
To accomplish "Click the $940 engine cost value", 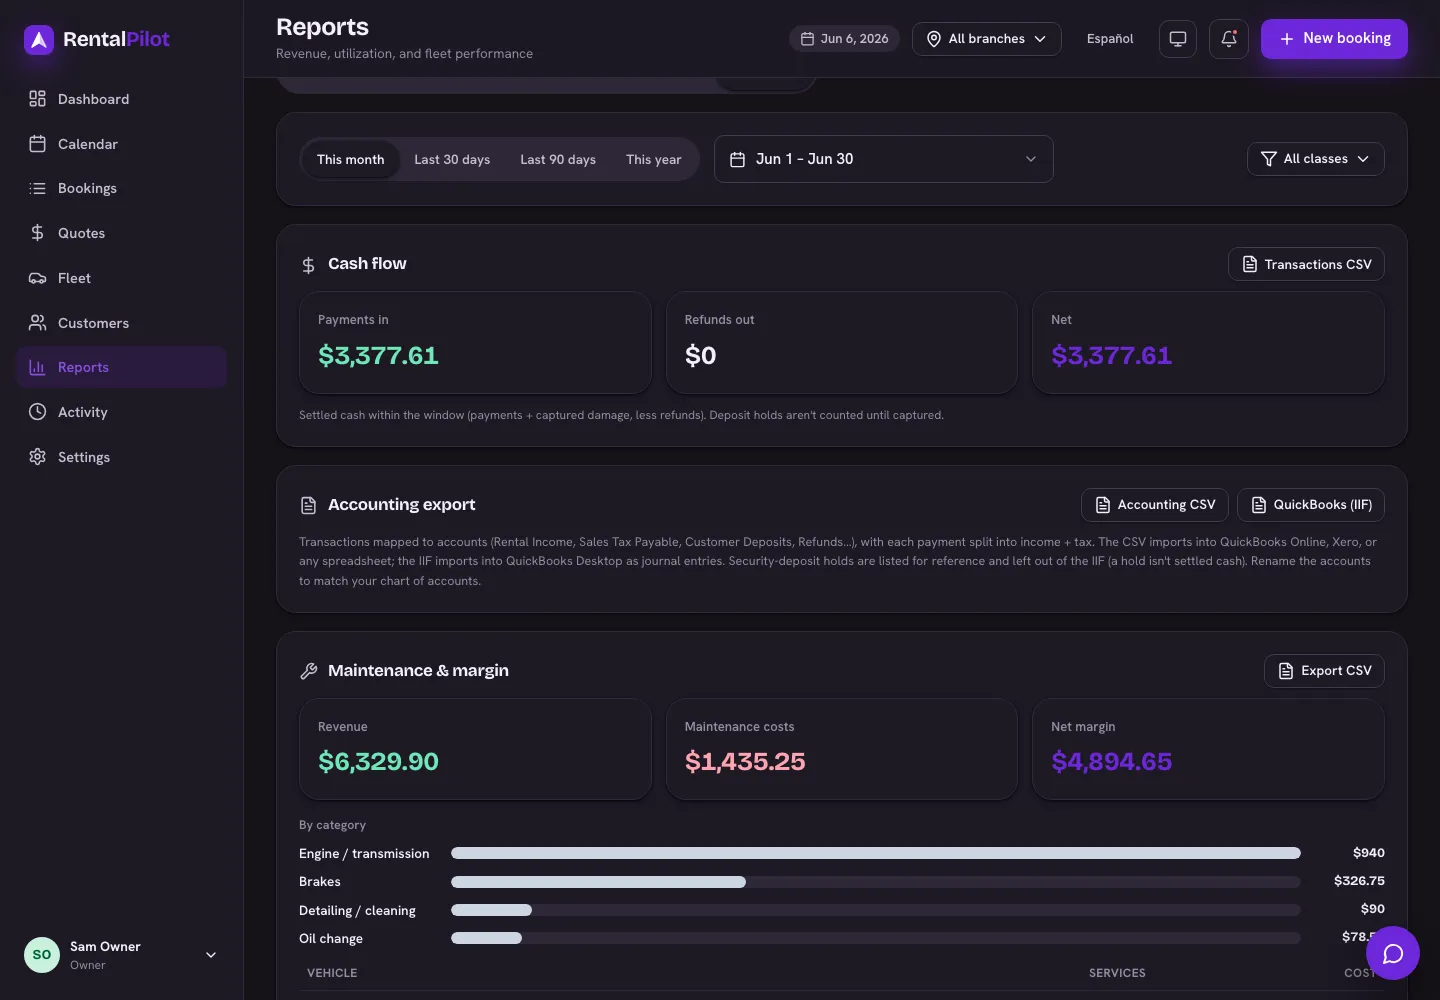I will (x=1368, y=853).
